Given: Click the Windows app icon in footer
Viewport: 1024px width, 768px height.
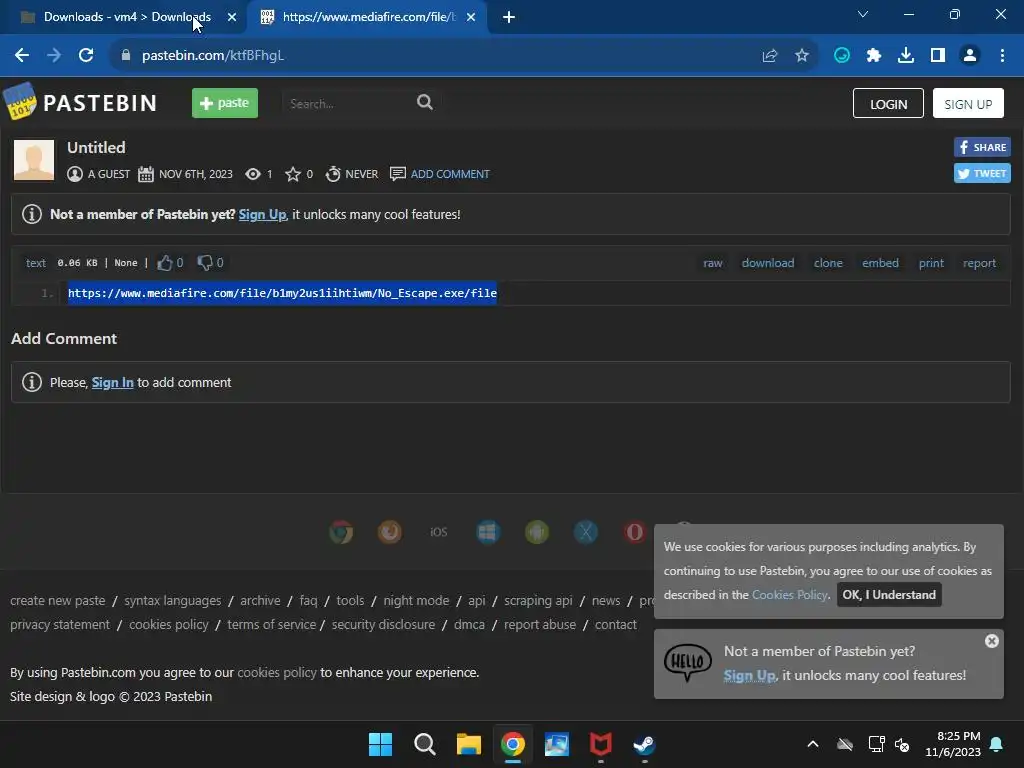Looking at the screenshot, I should [x=488, y=532].
